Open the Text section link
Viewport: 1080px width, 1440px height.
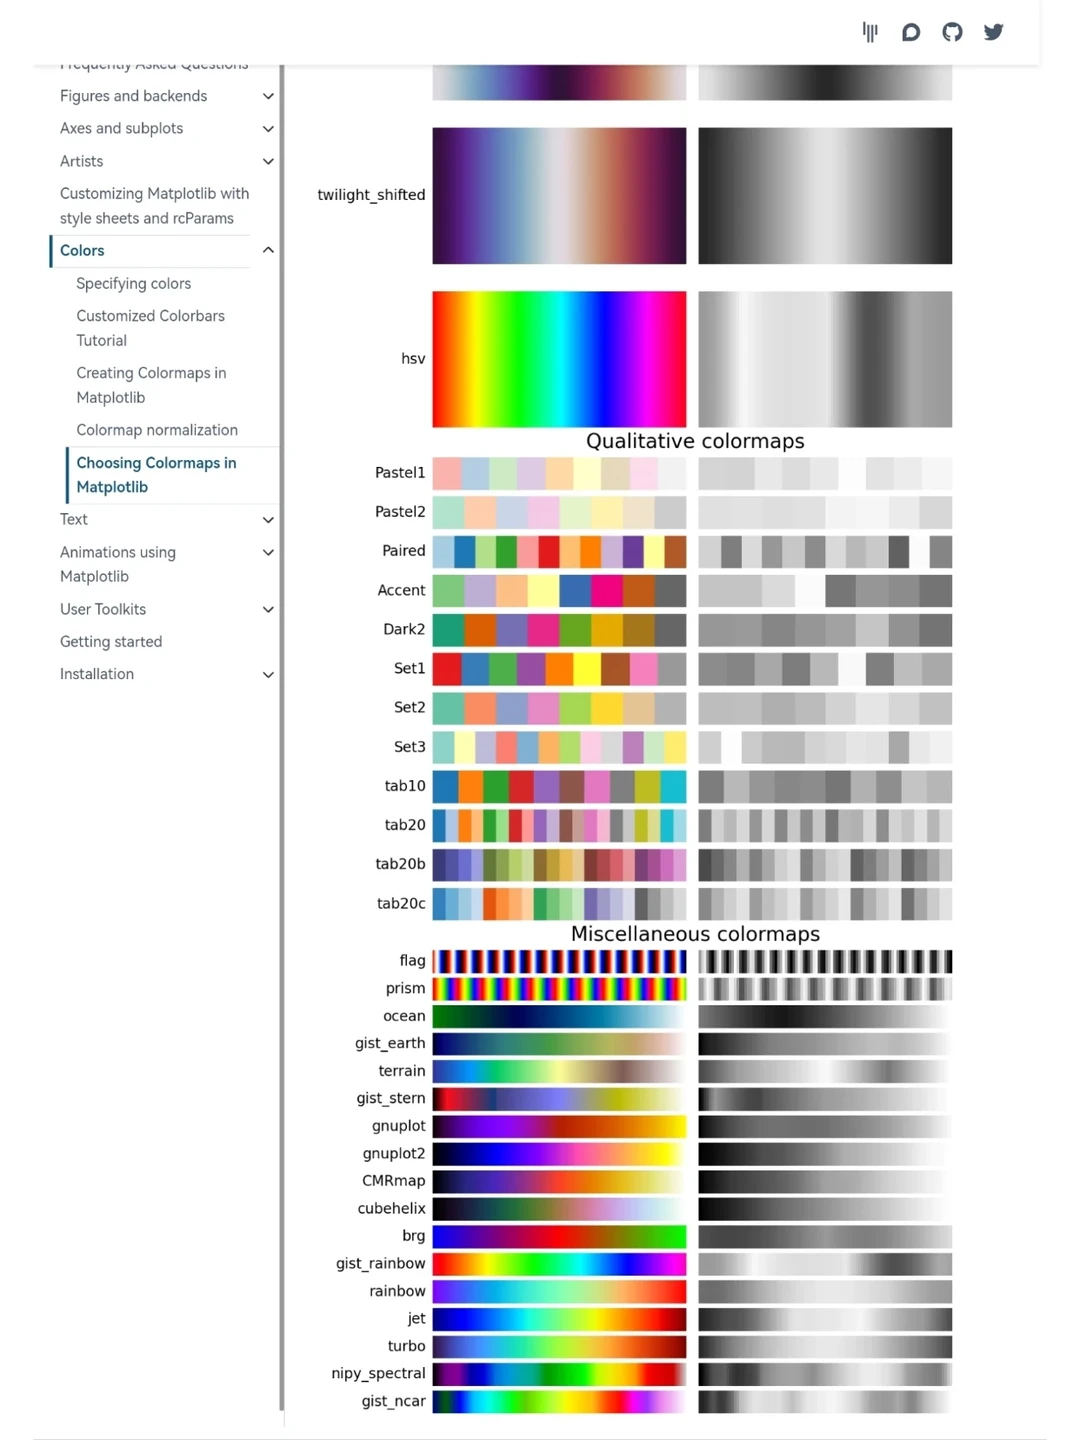(74, 520)
